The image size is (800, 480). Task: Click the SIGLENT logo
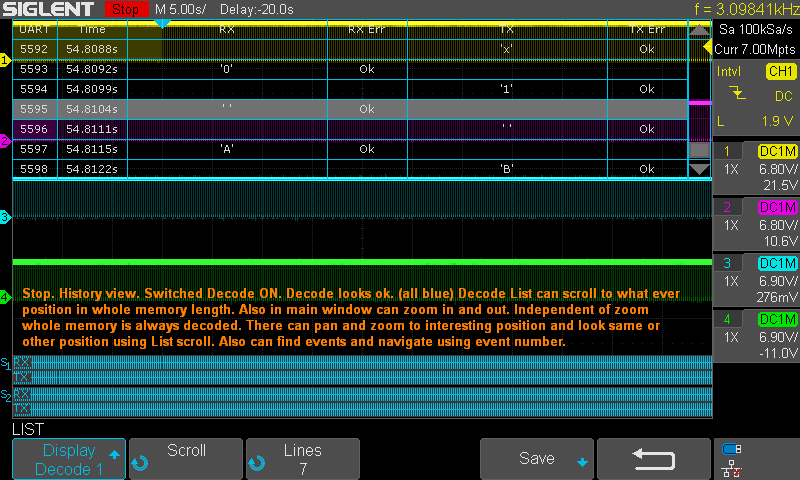[48, 9]
